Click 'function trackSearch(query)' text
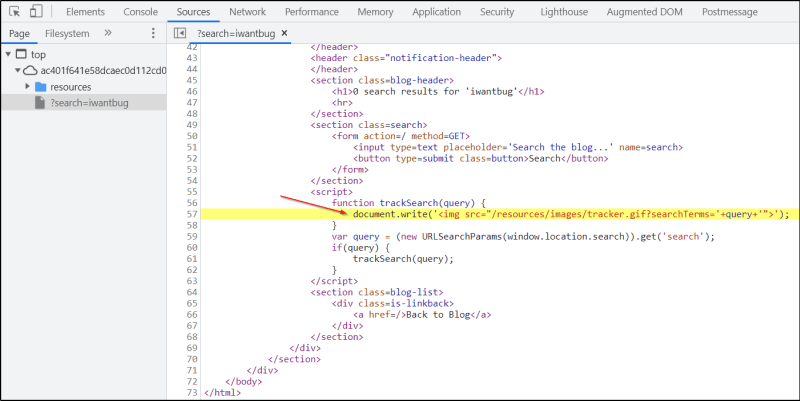The image size is (800, 401). pos(409,203)
